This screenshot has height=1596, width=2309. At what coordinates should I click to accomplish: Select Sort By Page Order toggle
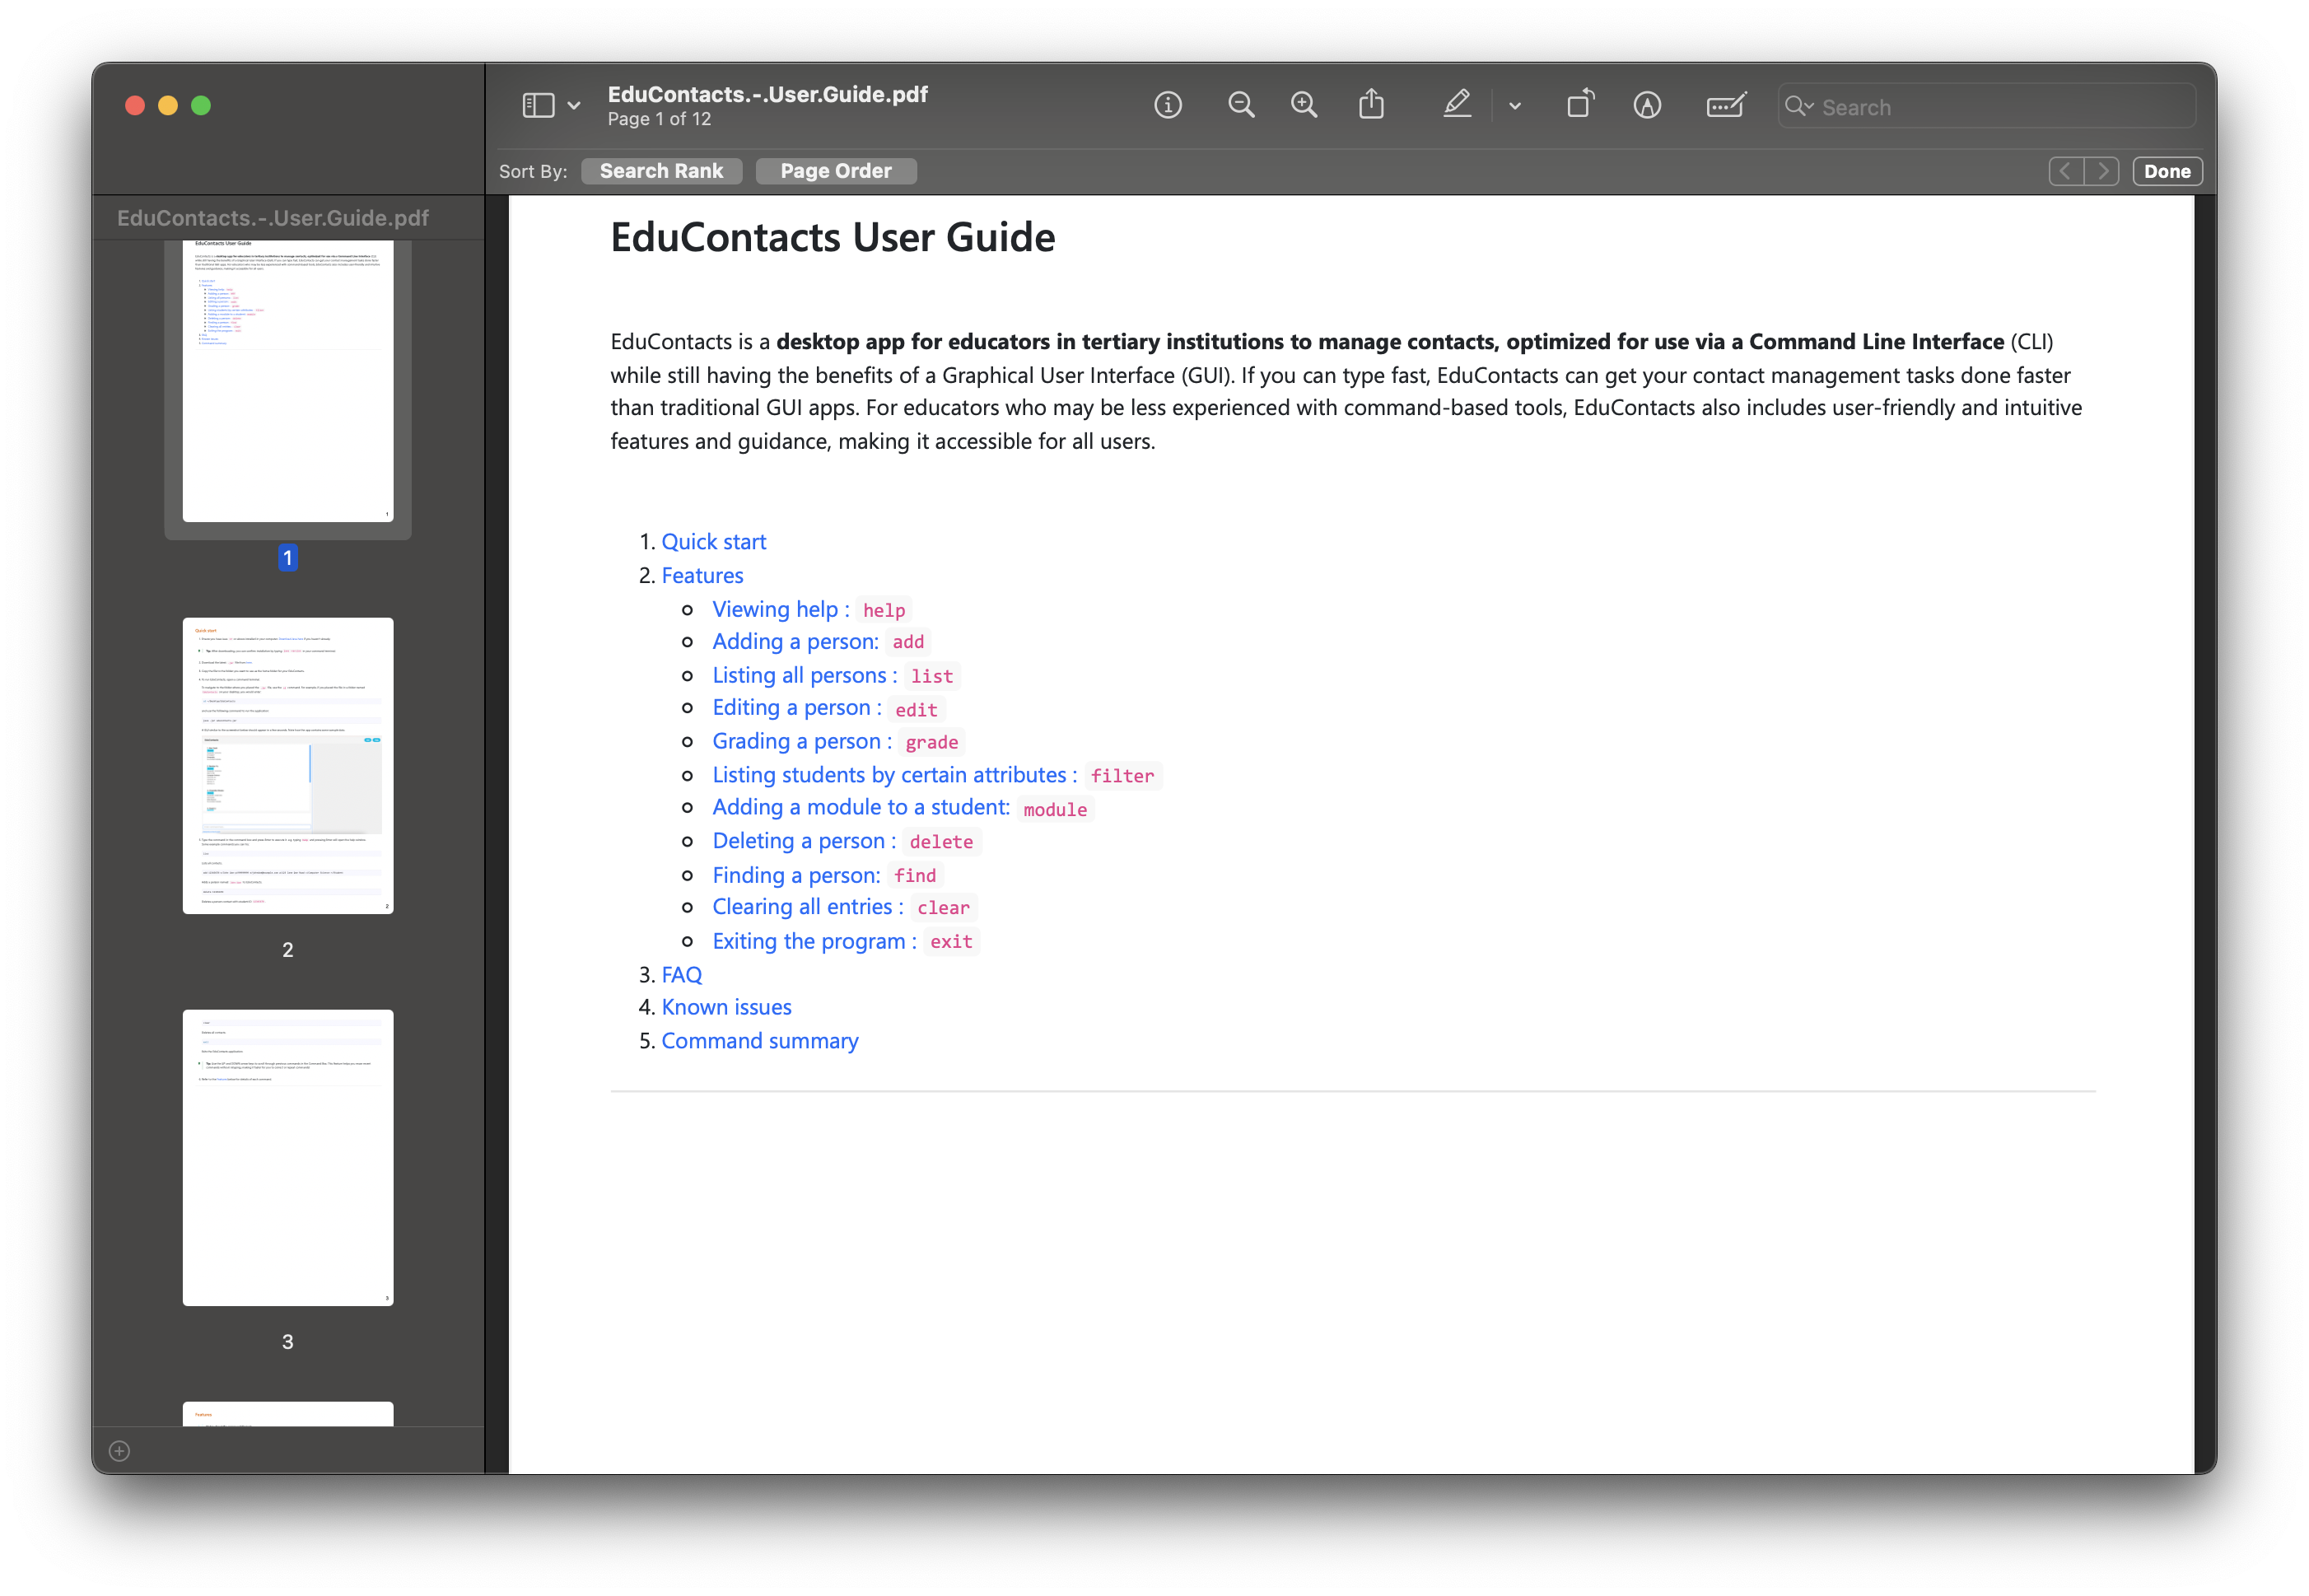[x=835, y=170]
